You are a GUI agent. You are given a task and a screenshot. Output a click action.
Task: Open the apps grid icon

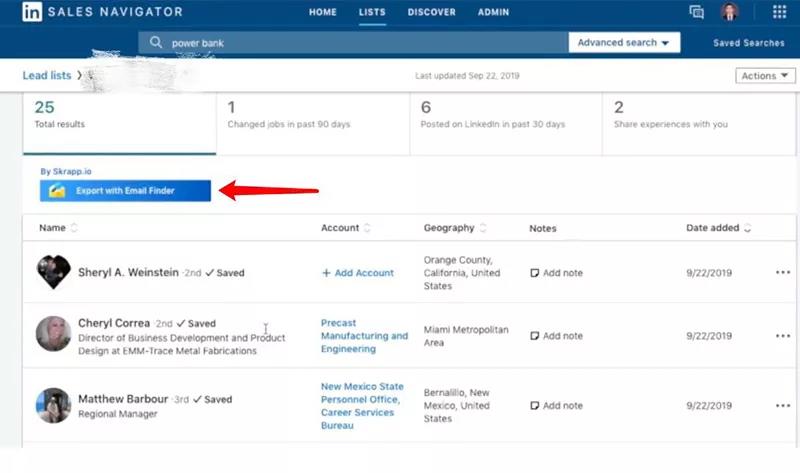[x=779, y=12]
